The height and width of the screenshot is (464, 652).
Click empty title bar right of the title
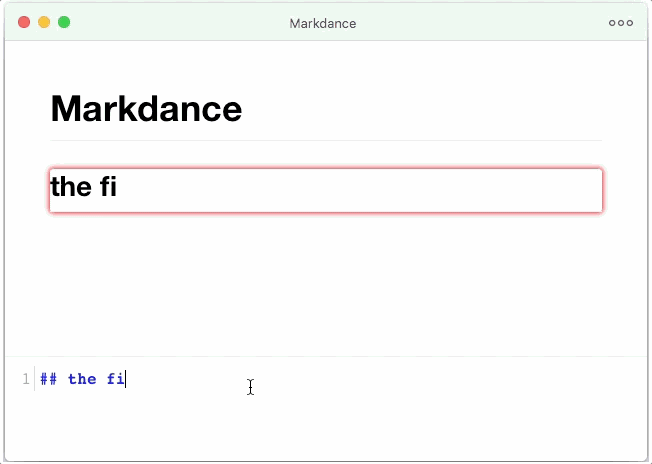pyautogui.click(x=480, y=22)
